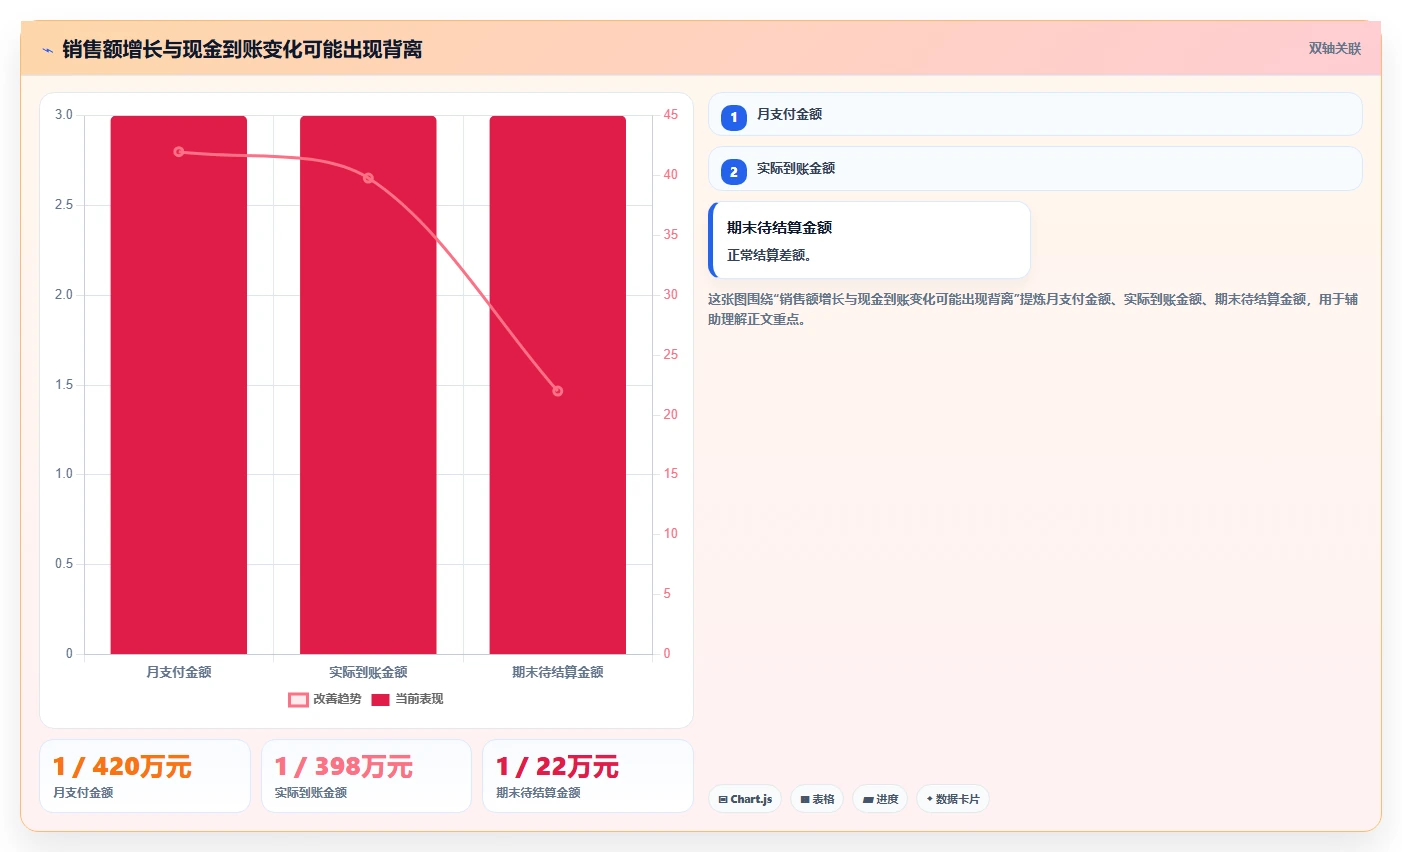Click the 月支付金额 bar in chart

(x=179, y=385)
